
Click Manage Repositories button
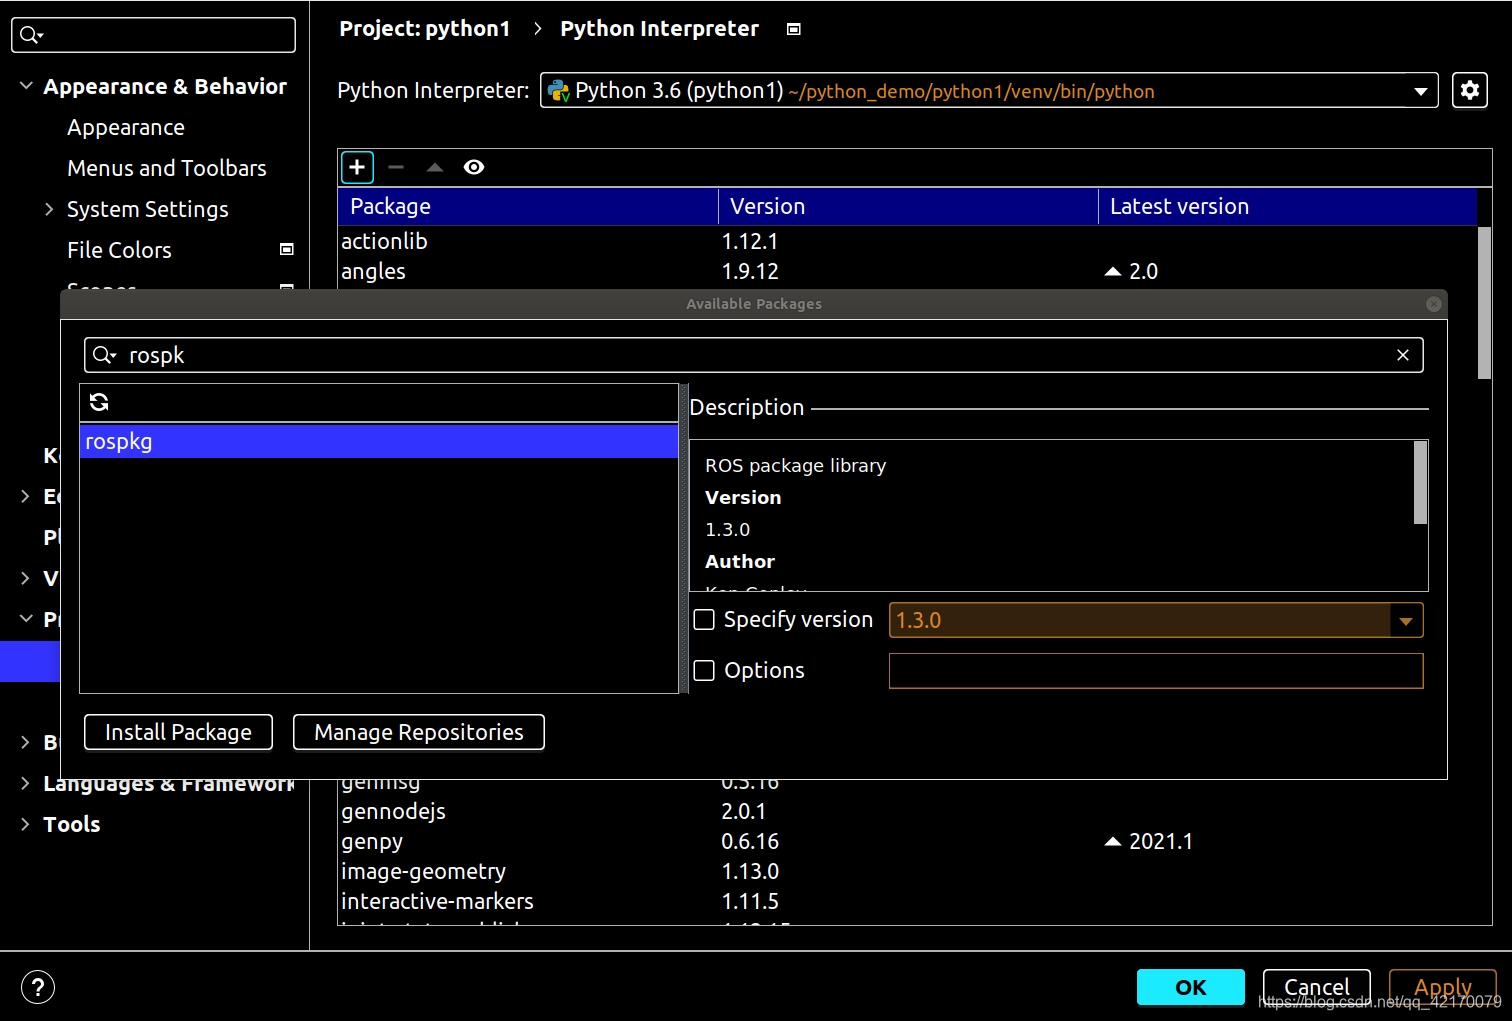(419, 732)
